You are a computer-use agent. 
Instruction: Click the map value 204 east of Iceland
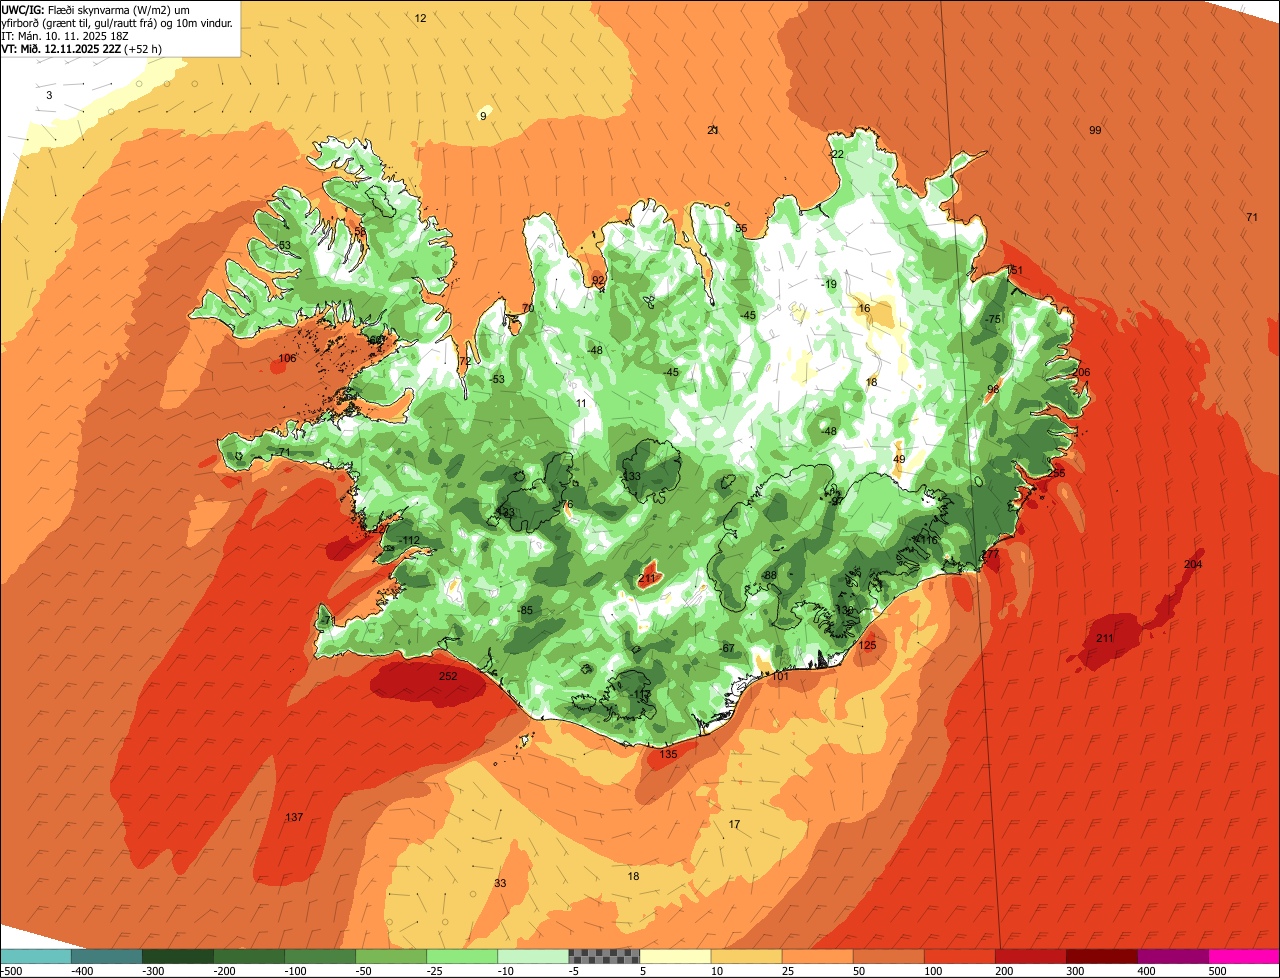click(1193, 565)
